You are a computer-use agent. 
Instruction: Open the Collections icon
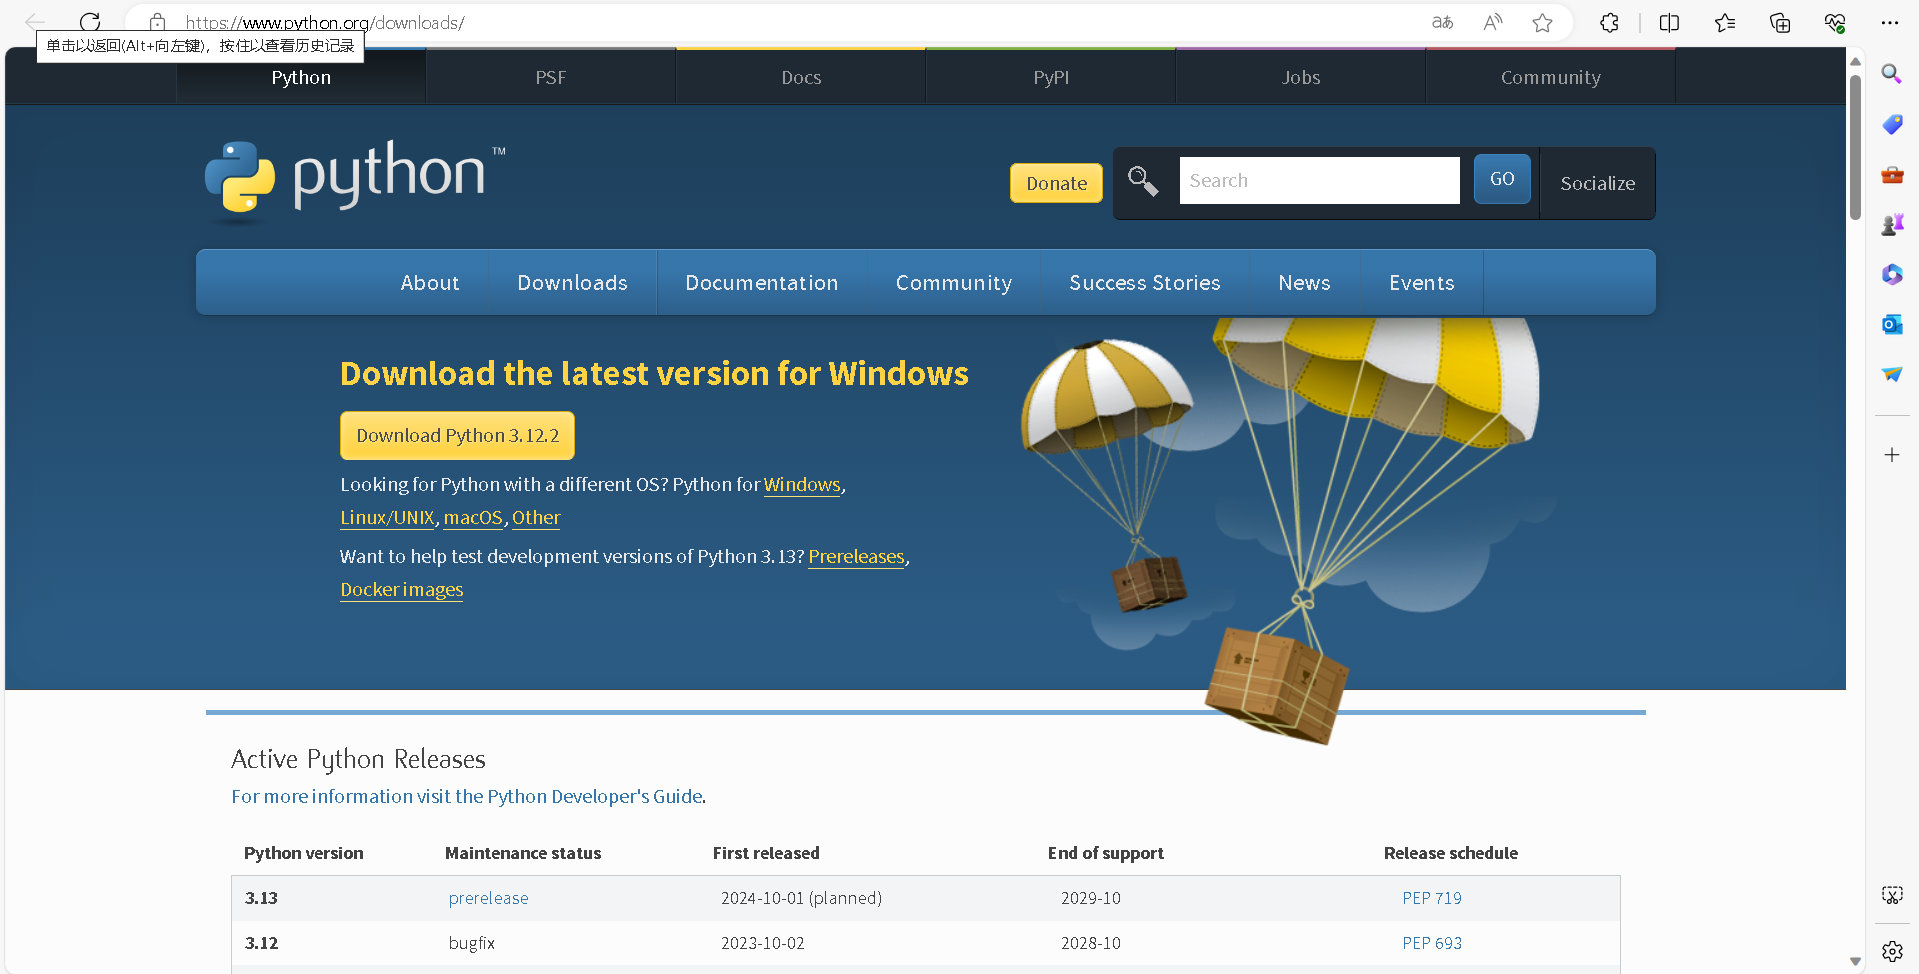1780,22
